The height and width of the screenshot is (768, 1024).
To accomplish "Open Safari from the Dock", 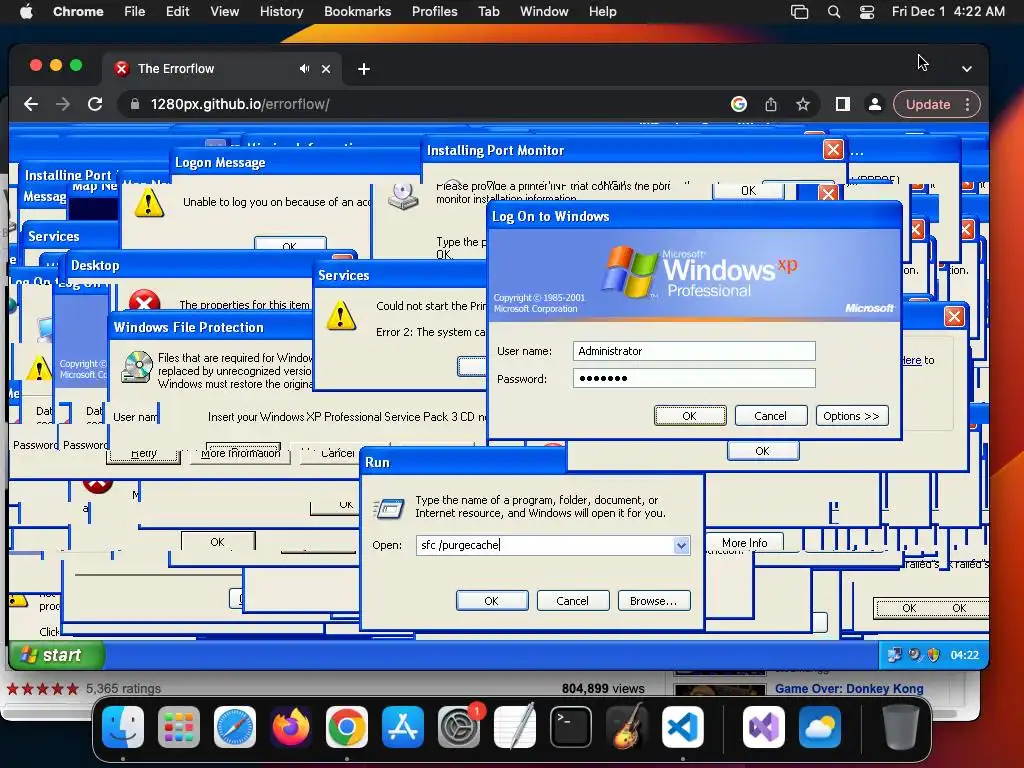I will pyautogui.click(x=235, y=727).
